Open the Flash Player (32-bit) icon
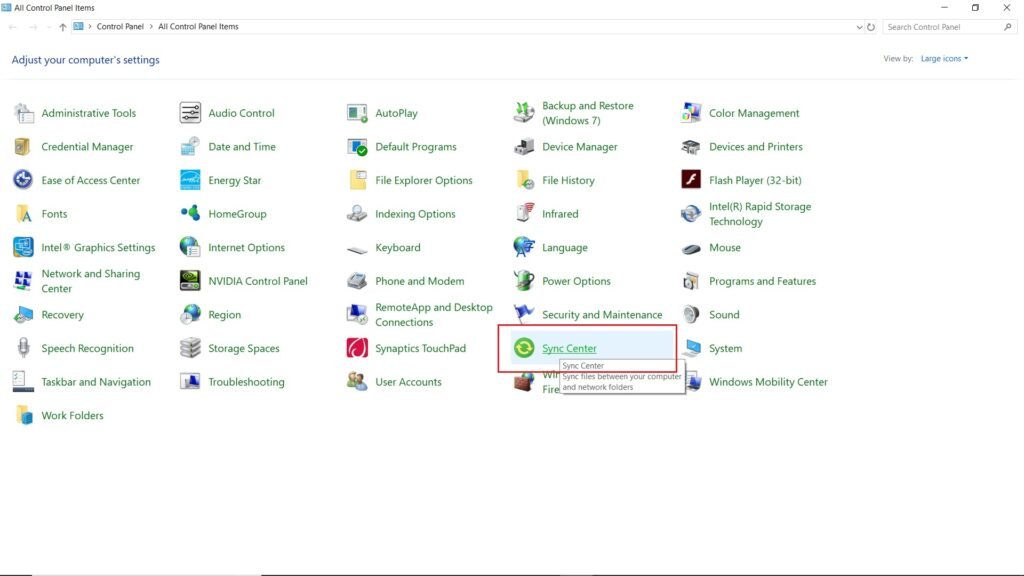Image resolution: width=1024 pixels, height=576 pixels. point(691,179)
